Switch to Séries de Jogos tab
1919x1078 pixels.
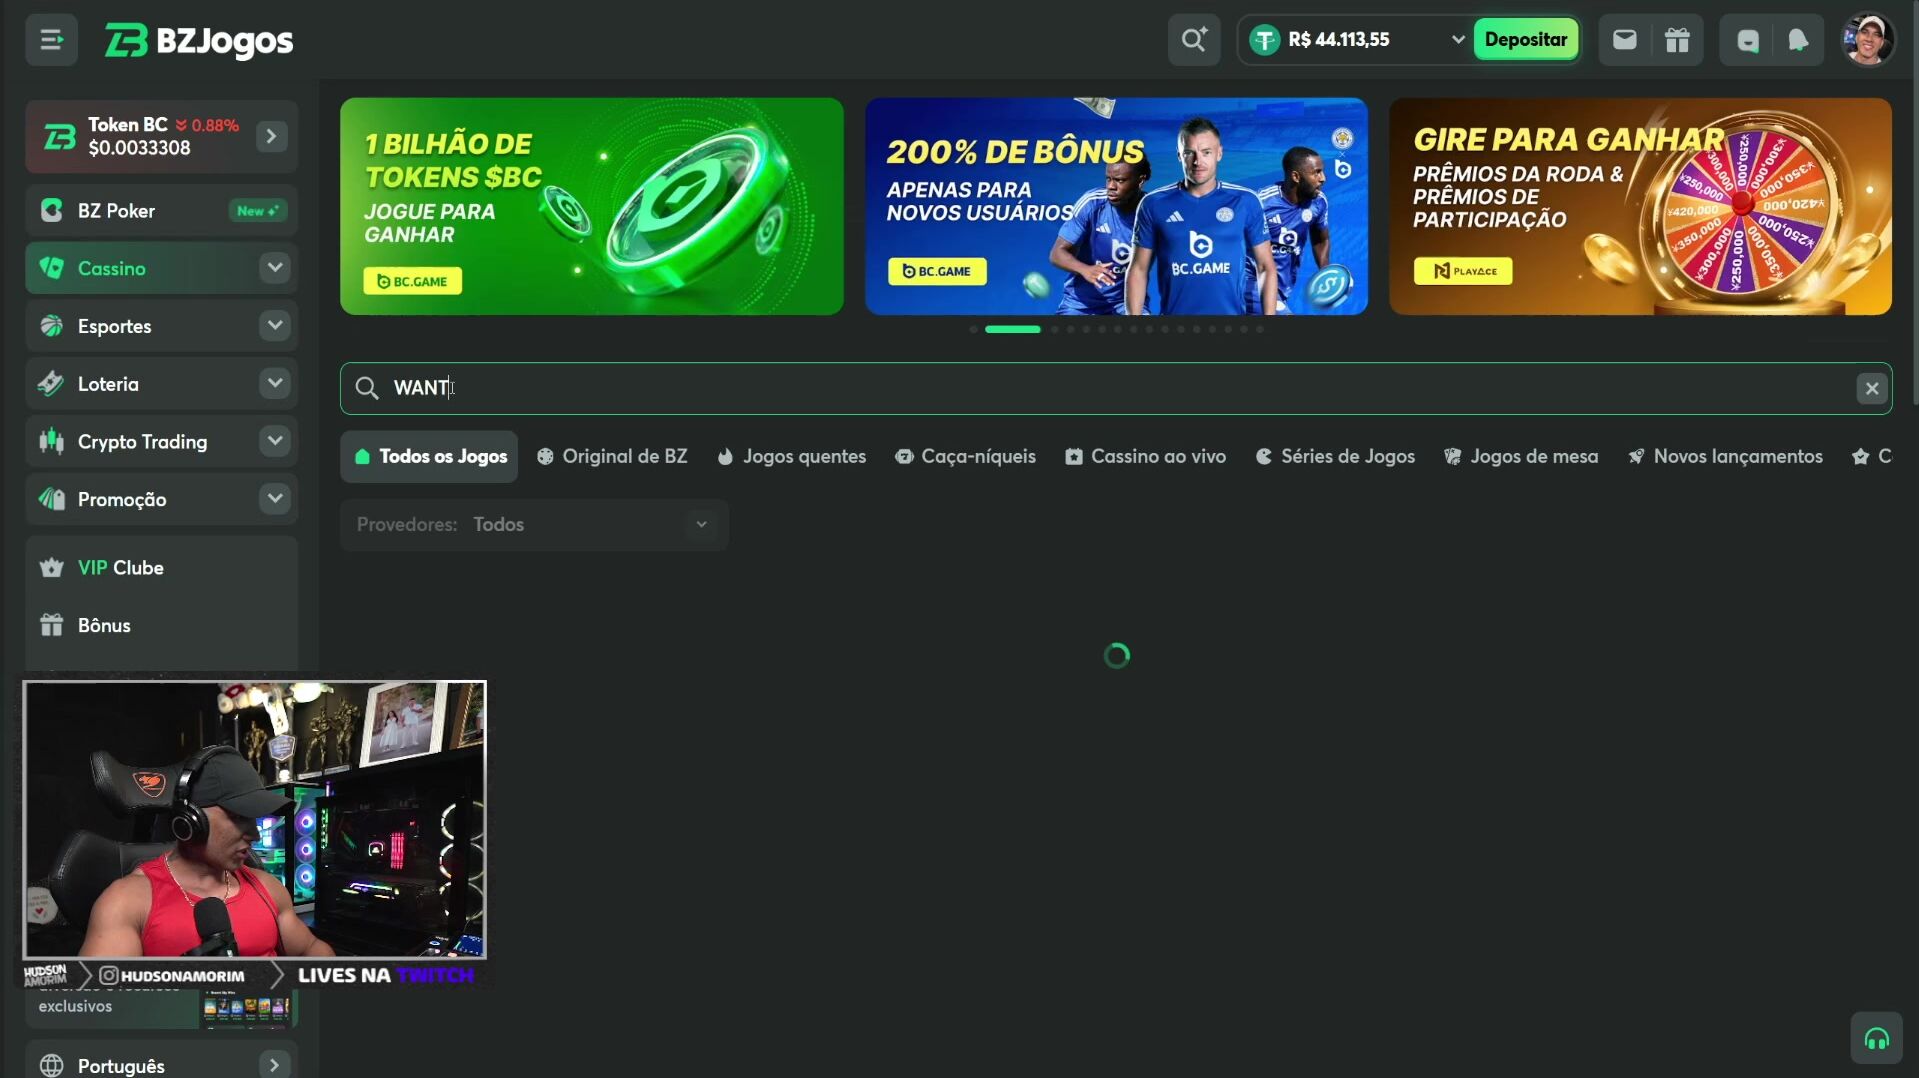(1335, 457)
